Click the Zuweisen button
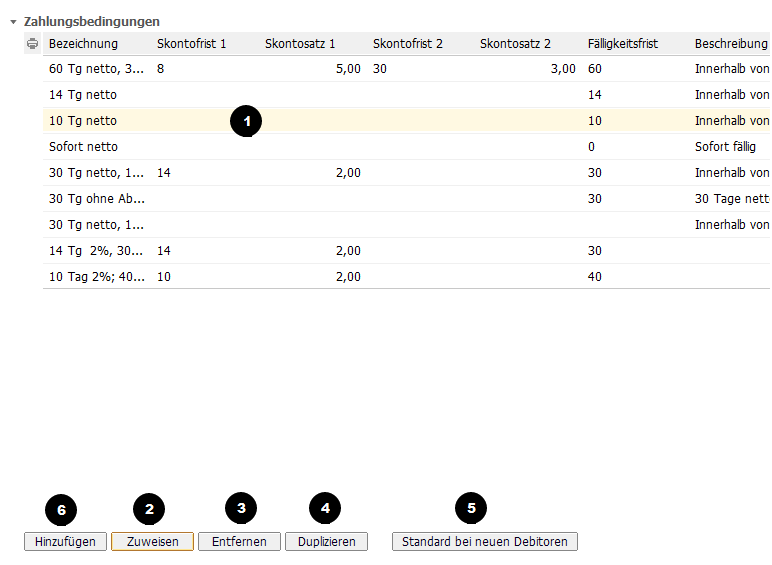Screen dimensions: 772x565 click(x=153, y=541)
